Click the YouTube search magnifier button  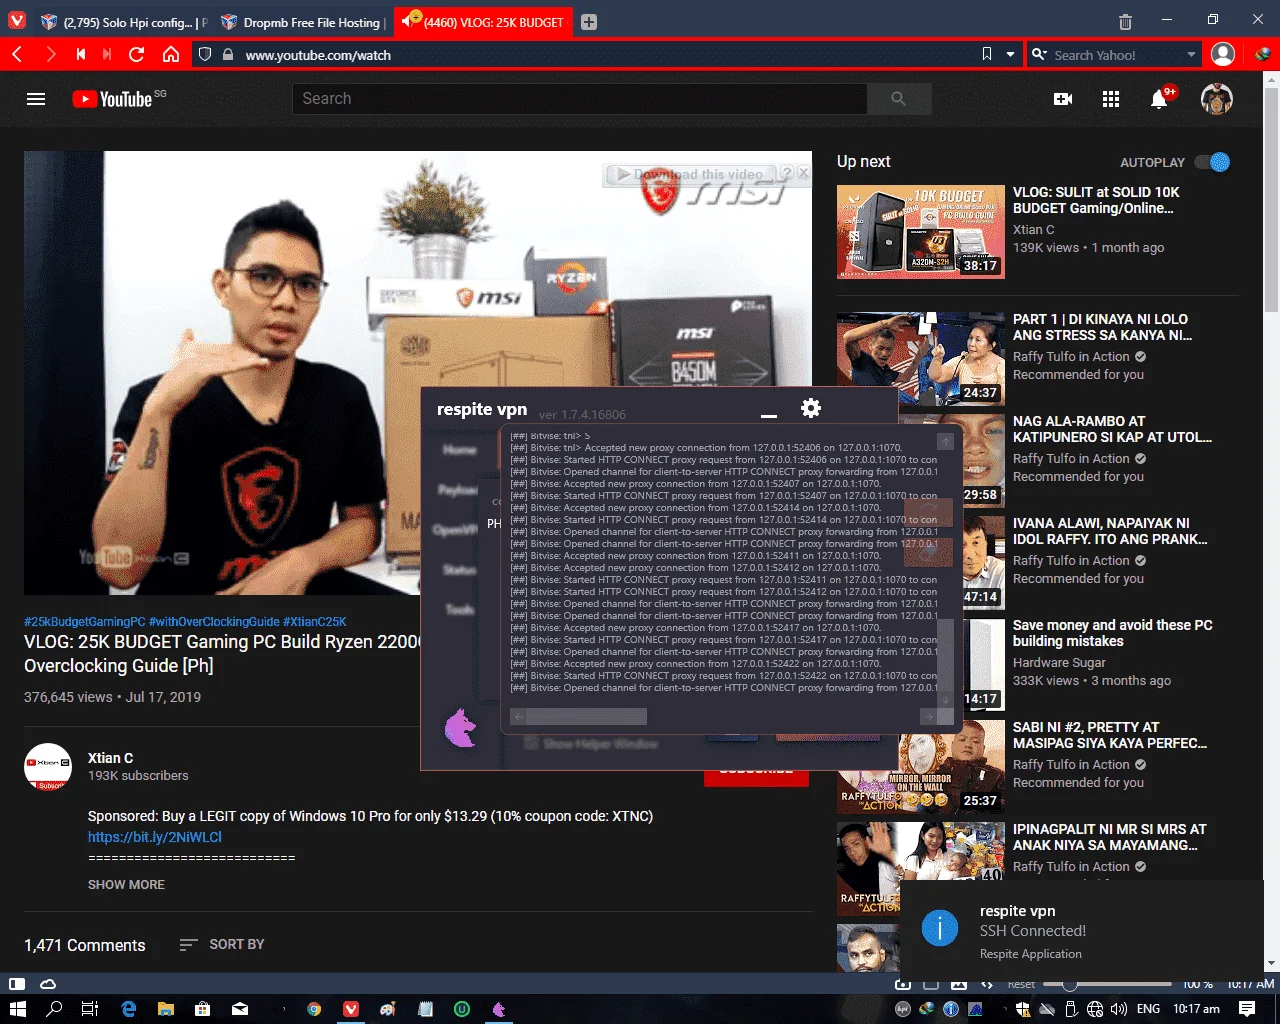[x=899, y=99]
